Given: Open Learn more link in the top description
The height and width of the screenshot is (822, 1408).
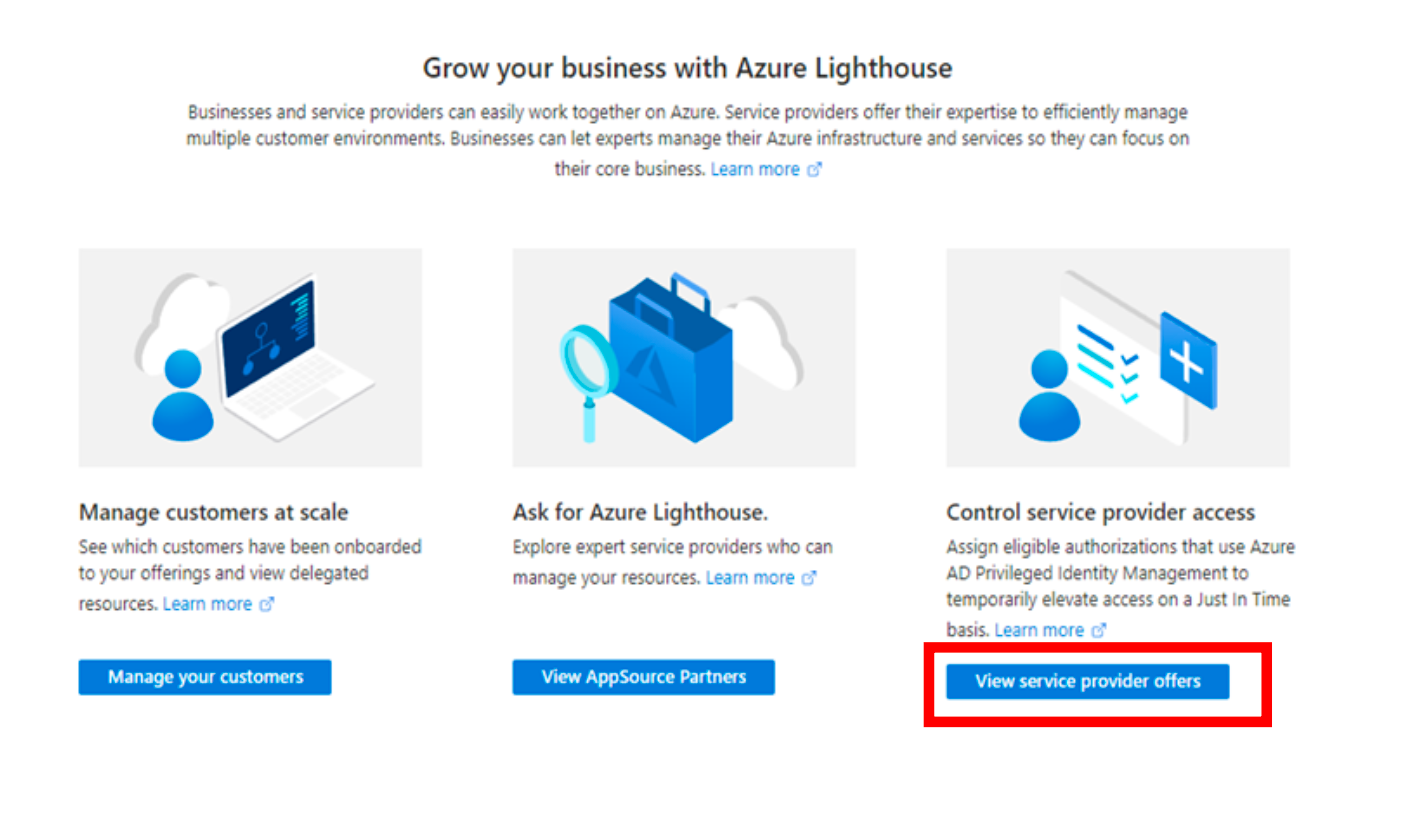Looking at the screenshot, I should tap(755, 169).
